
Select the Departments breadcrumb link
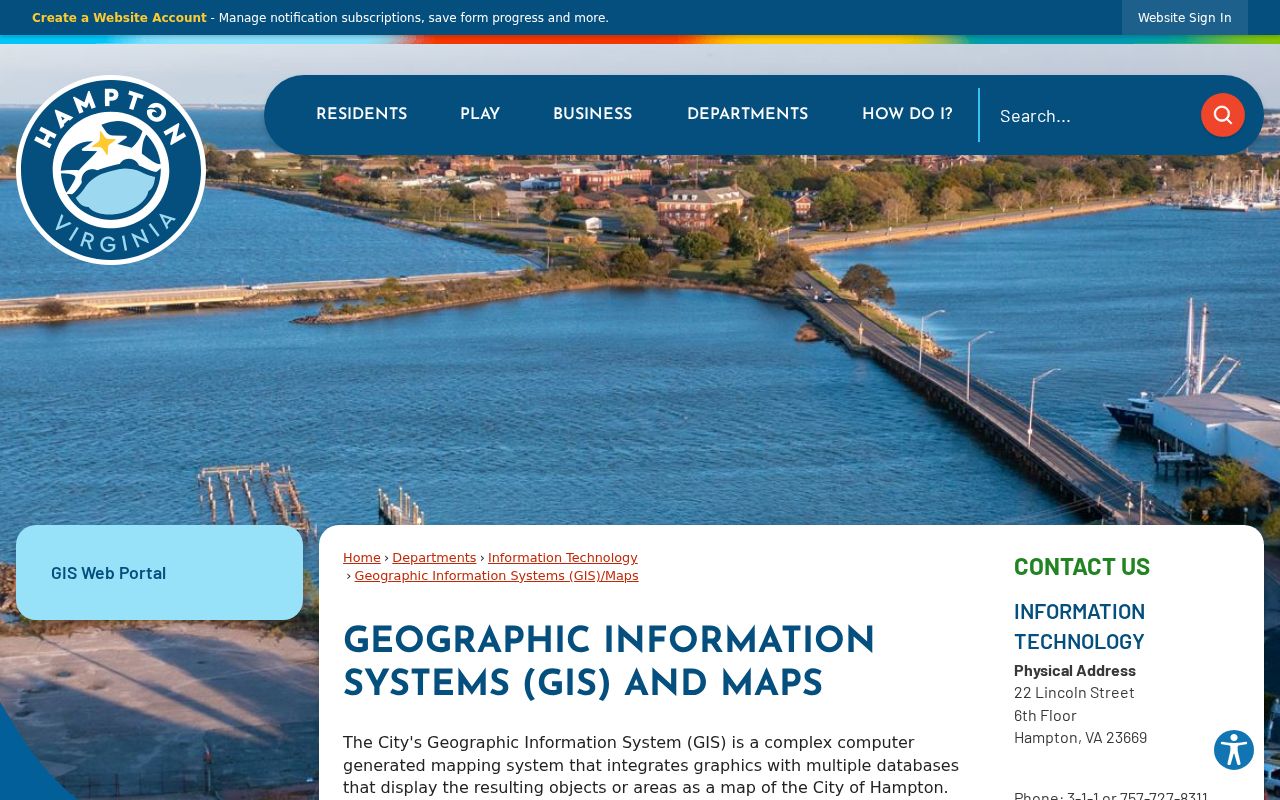tap(434, 558)
